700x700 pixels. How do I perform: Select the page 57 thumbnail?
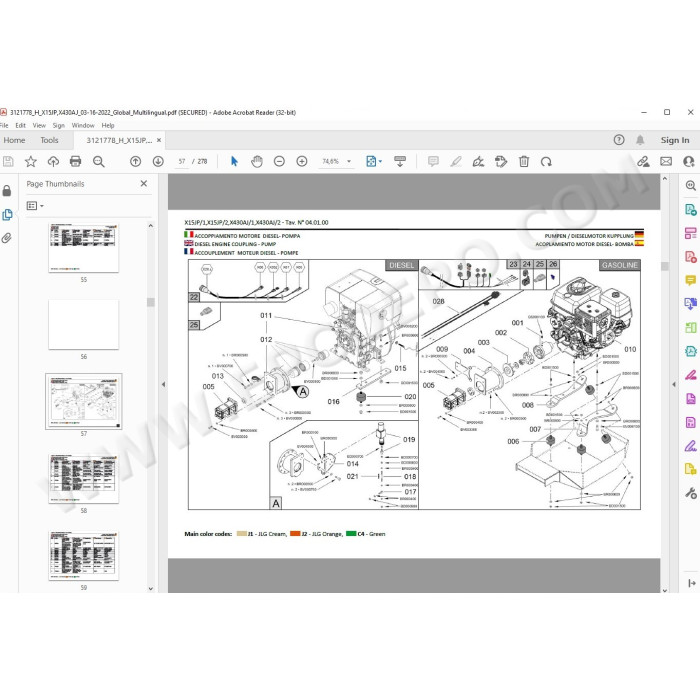click(x=83, y=401)
